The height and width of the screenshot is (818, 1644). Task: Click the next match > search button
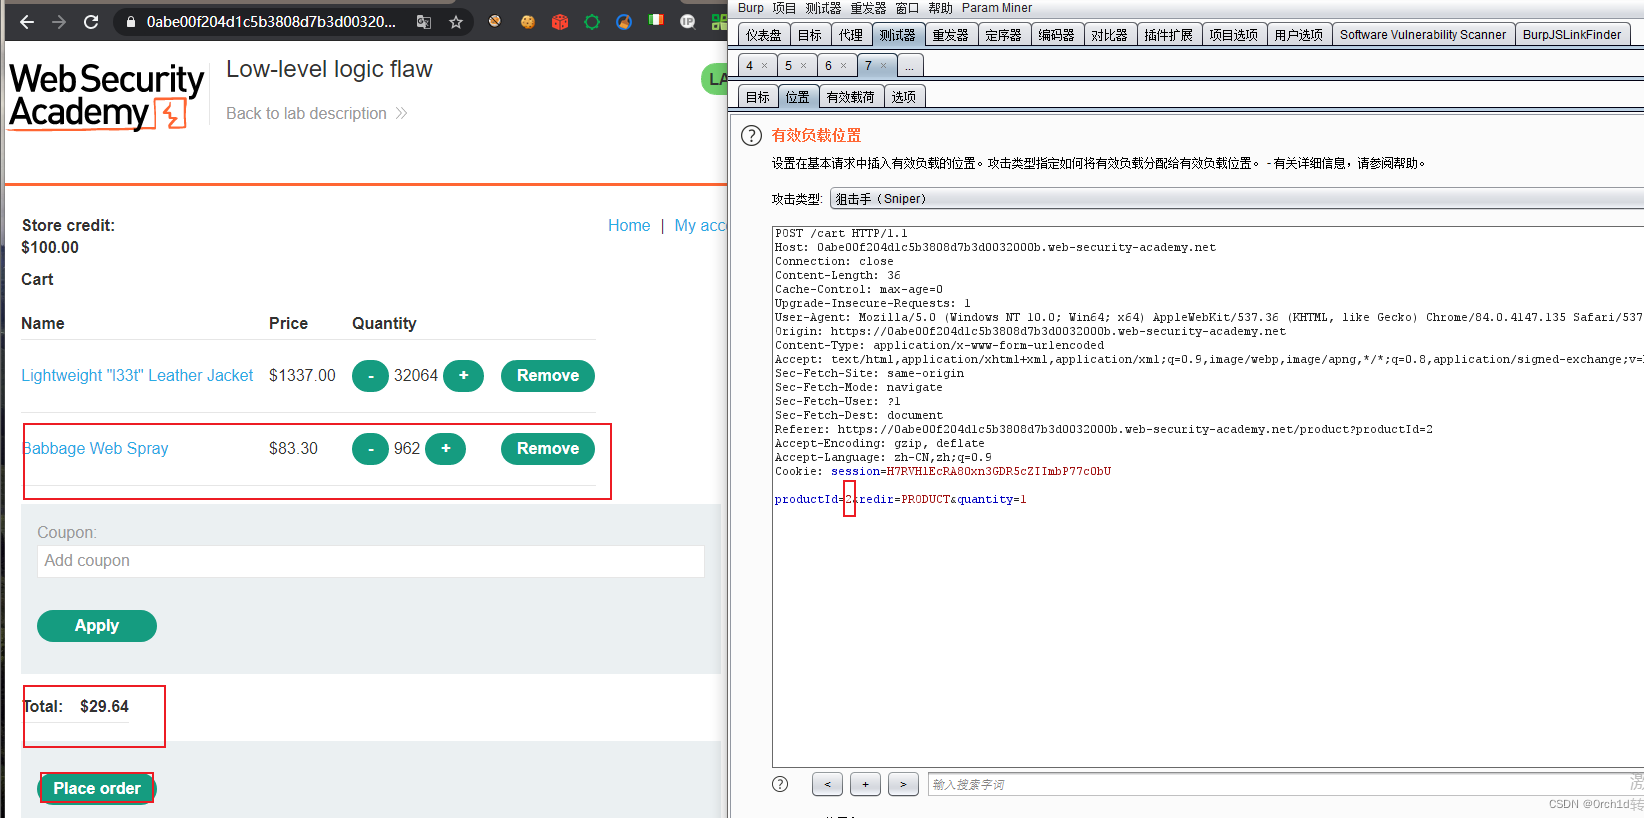coord(903,785)
